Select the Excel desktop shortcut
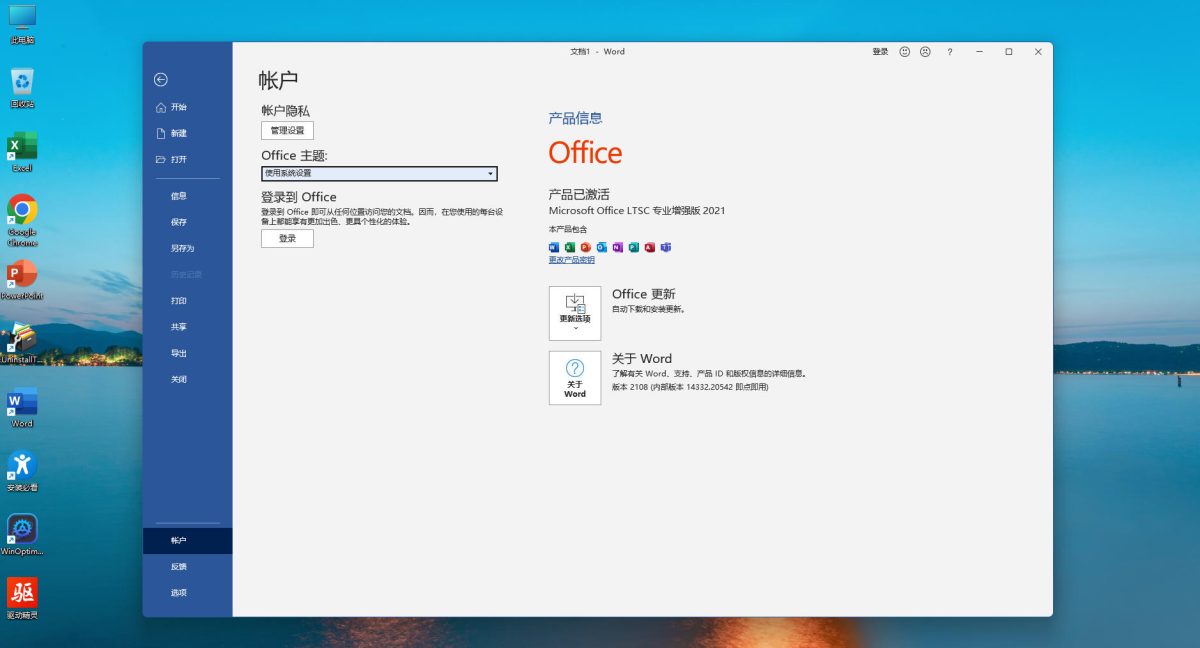 [x=22, y=152]
